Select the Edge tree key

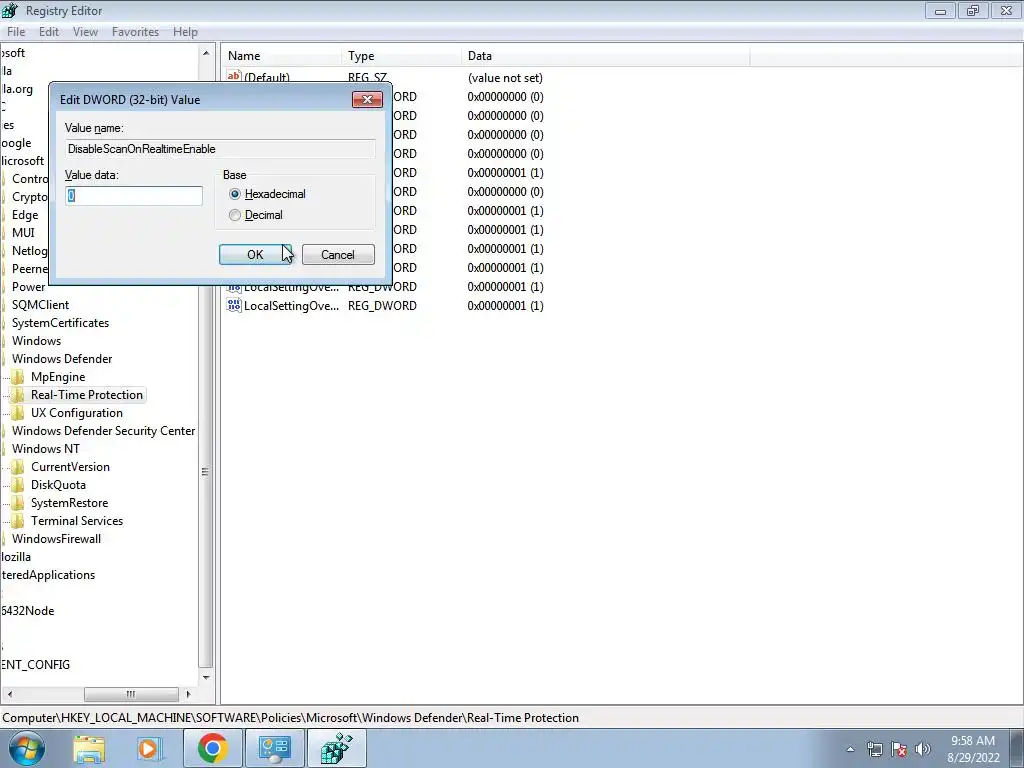25,215
